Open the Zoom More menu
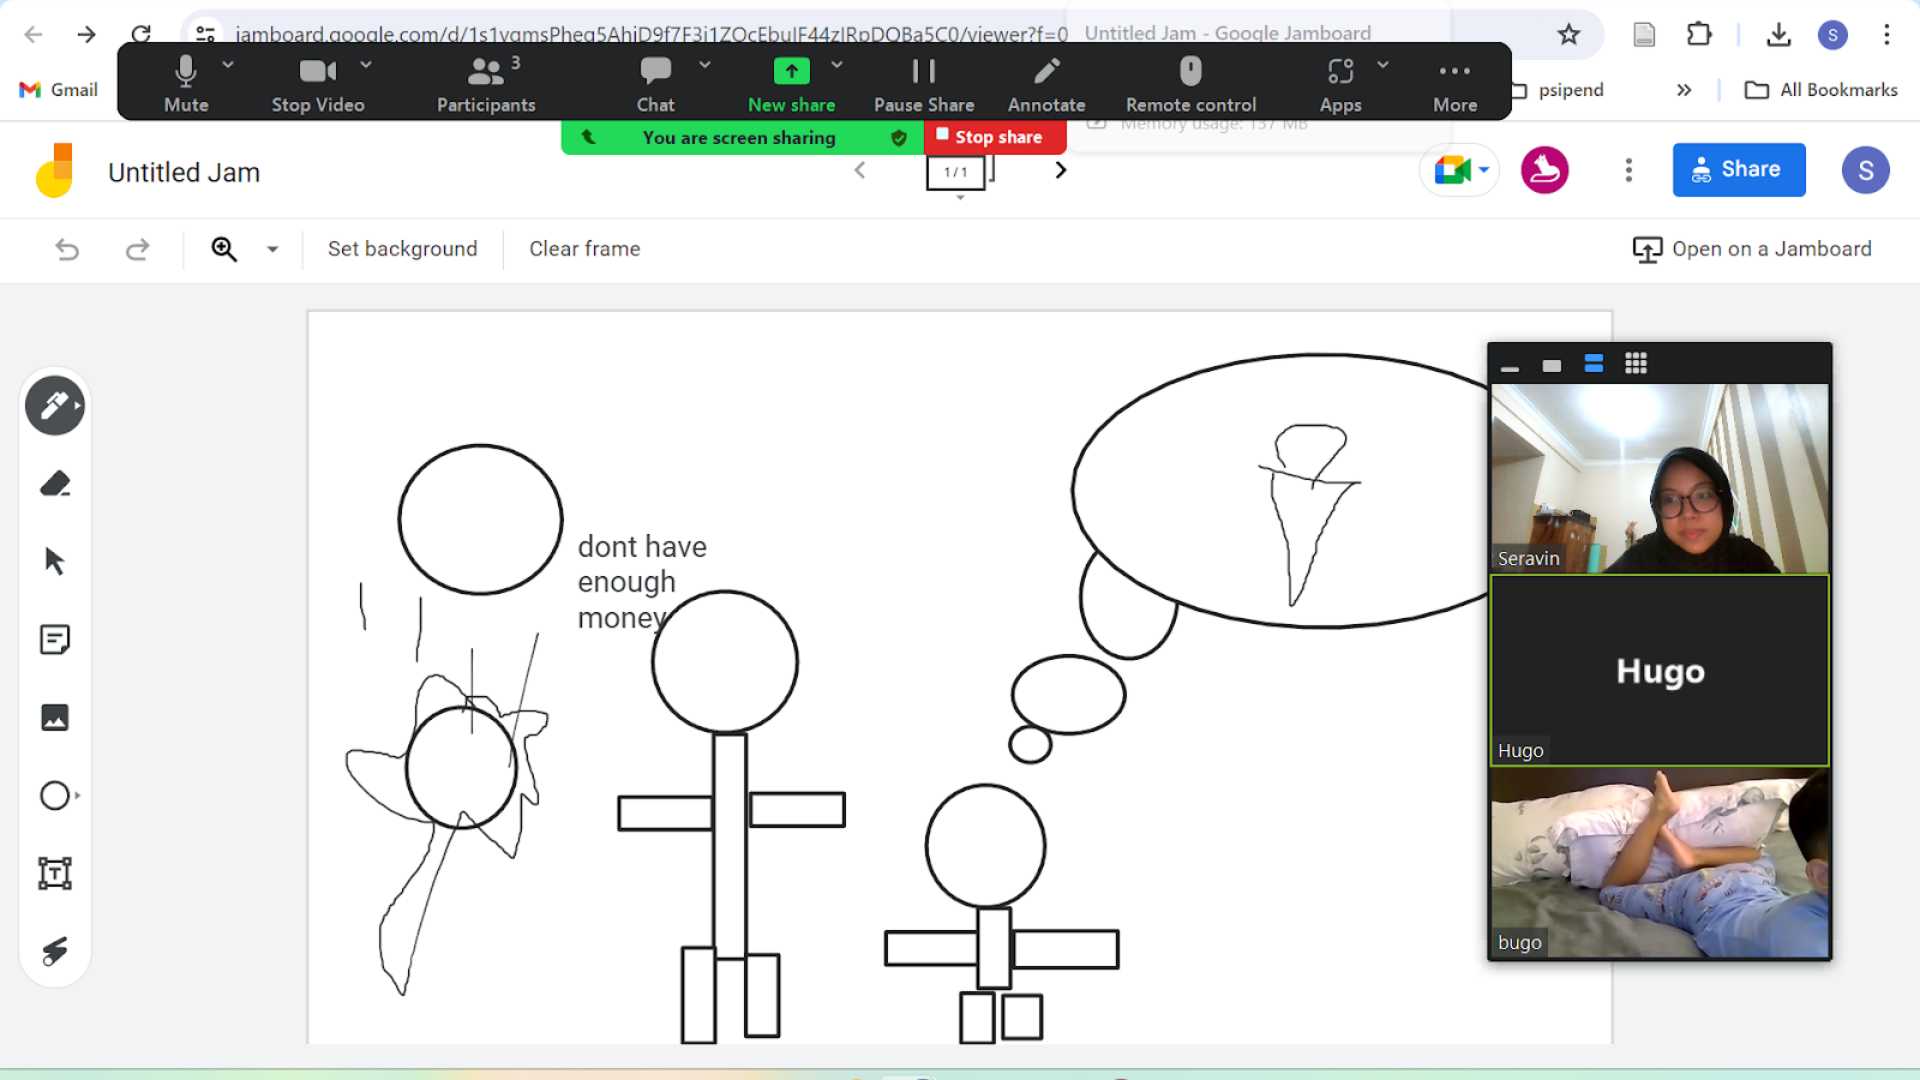Viewport: 1920px width, 1080px height. click(1454, 83)
